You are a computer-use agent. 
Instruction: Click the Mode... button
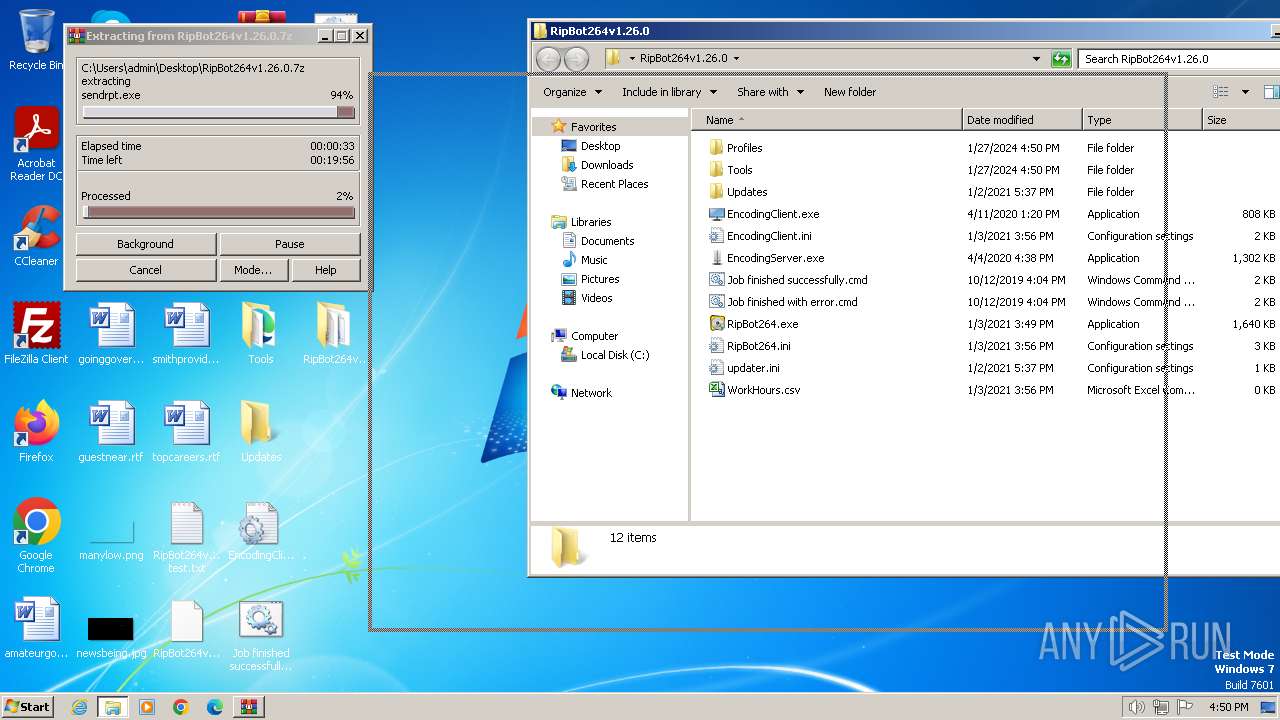[253, 270]
